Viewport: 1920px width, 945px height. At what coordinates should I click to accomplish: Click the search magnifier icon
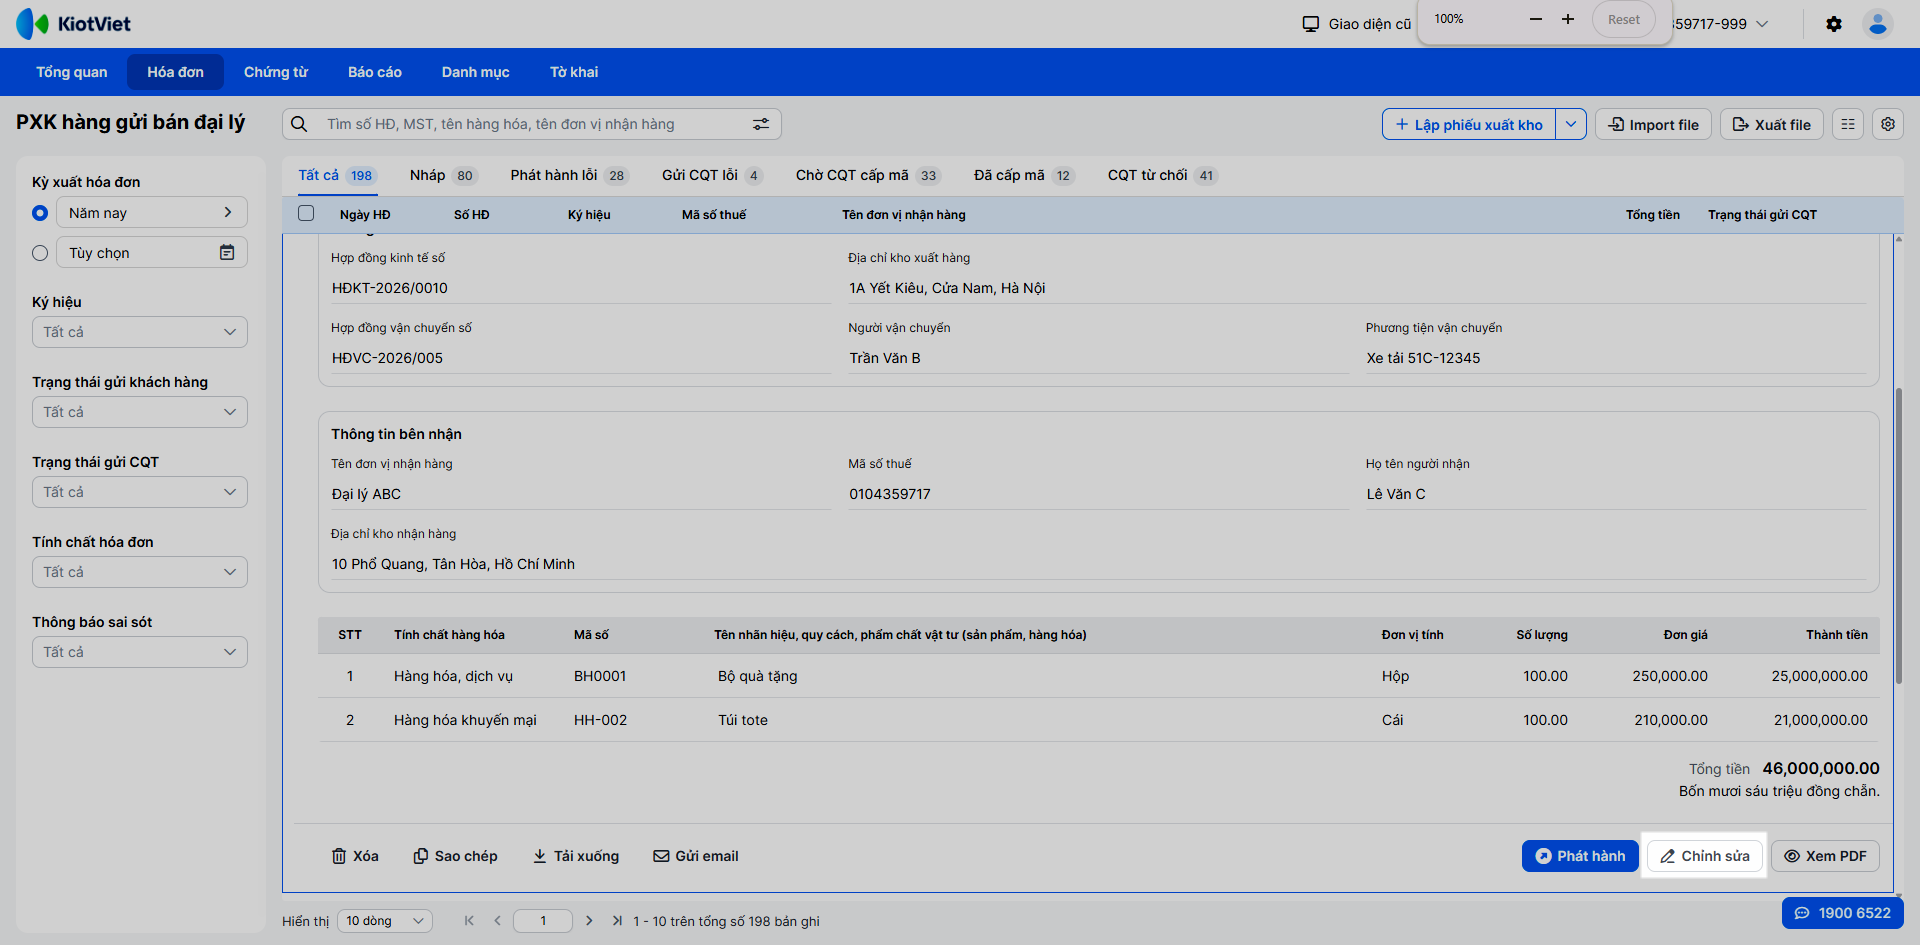(299, 124)
